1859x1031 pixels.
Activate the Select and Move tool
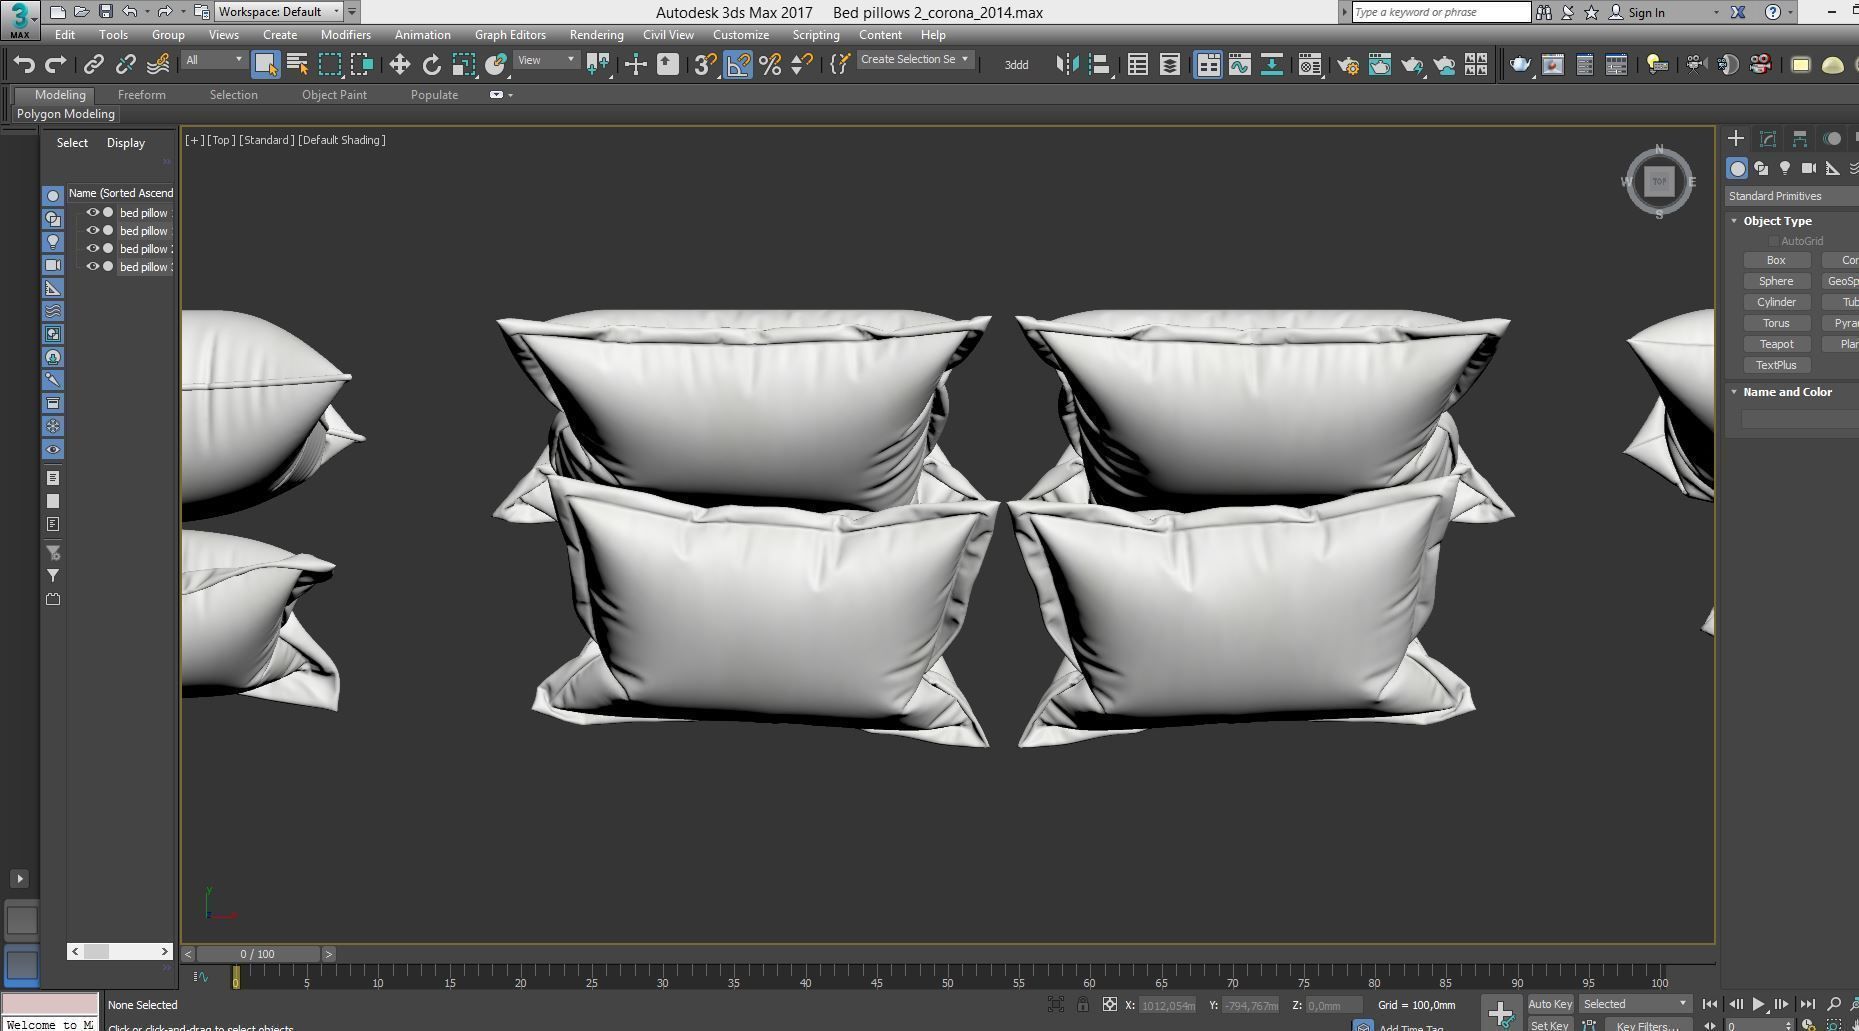[399, 65]
